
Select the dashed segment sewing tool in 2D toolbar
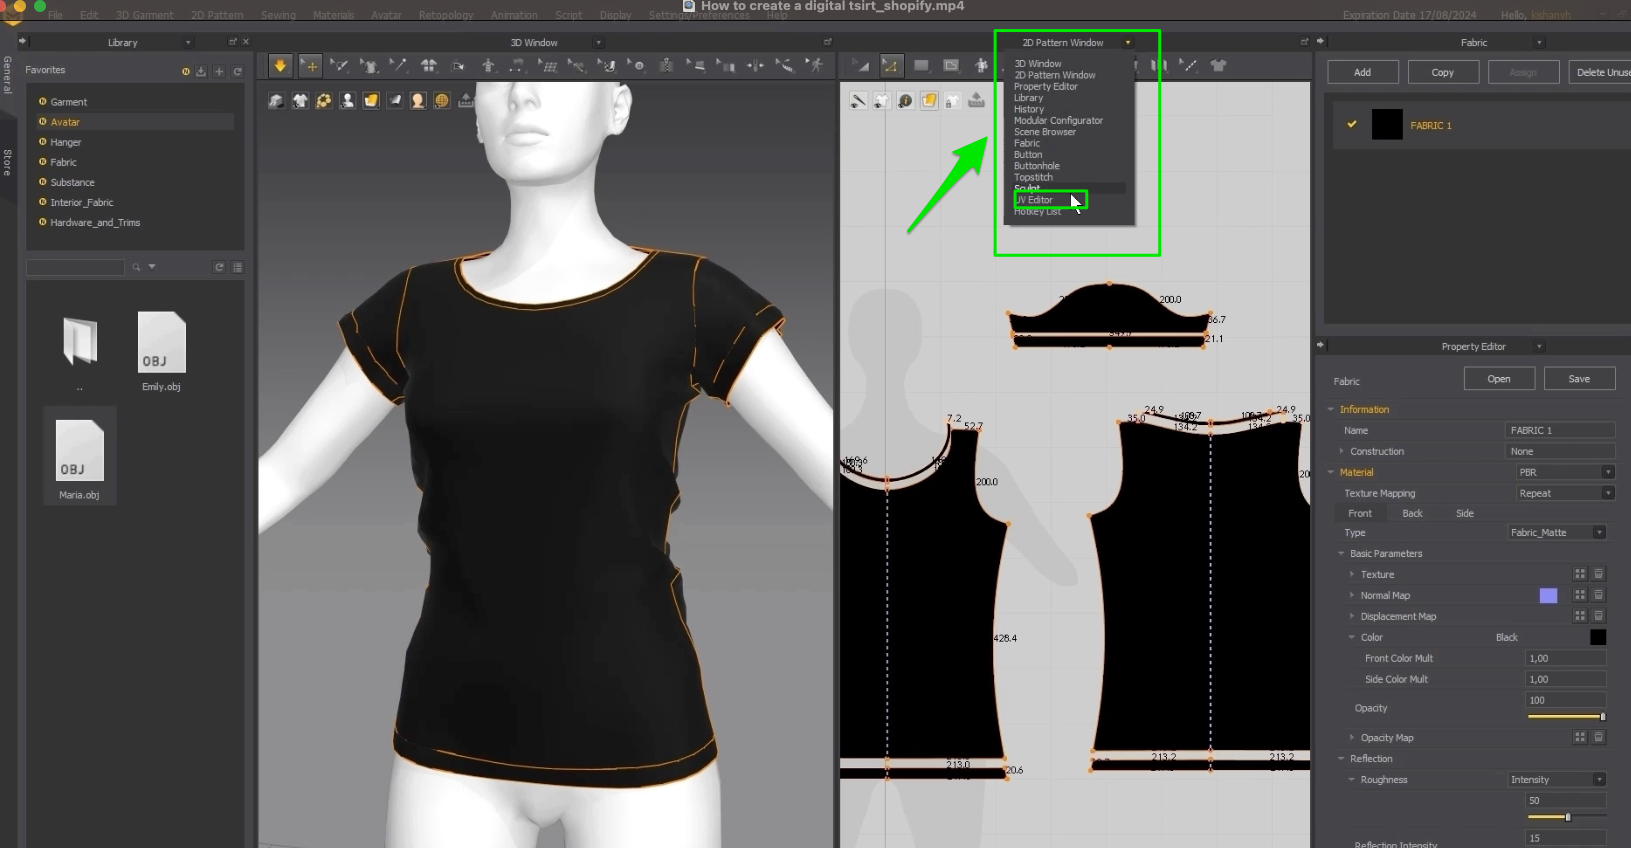point(1188,66)
